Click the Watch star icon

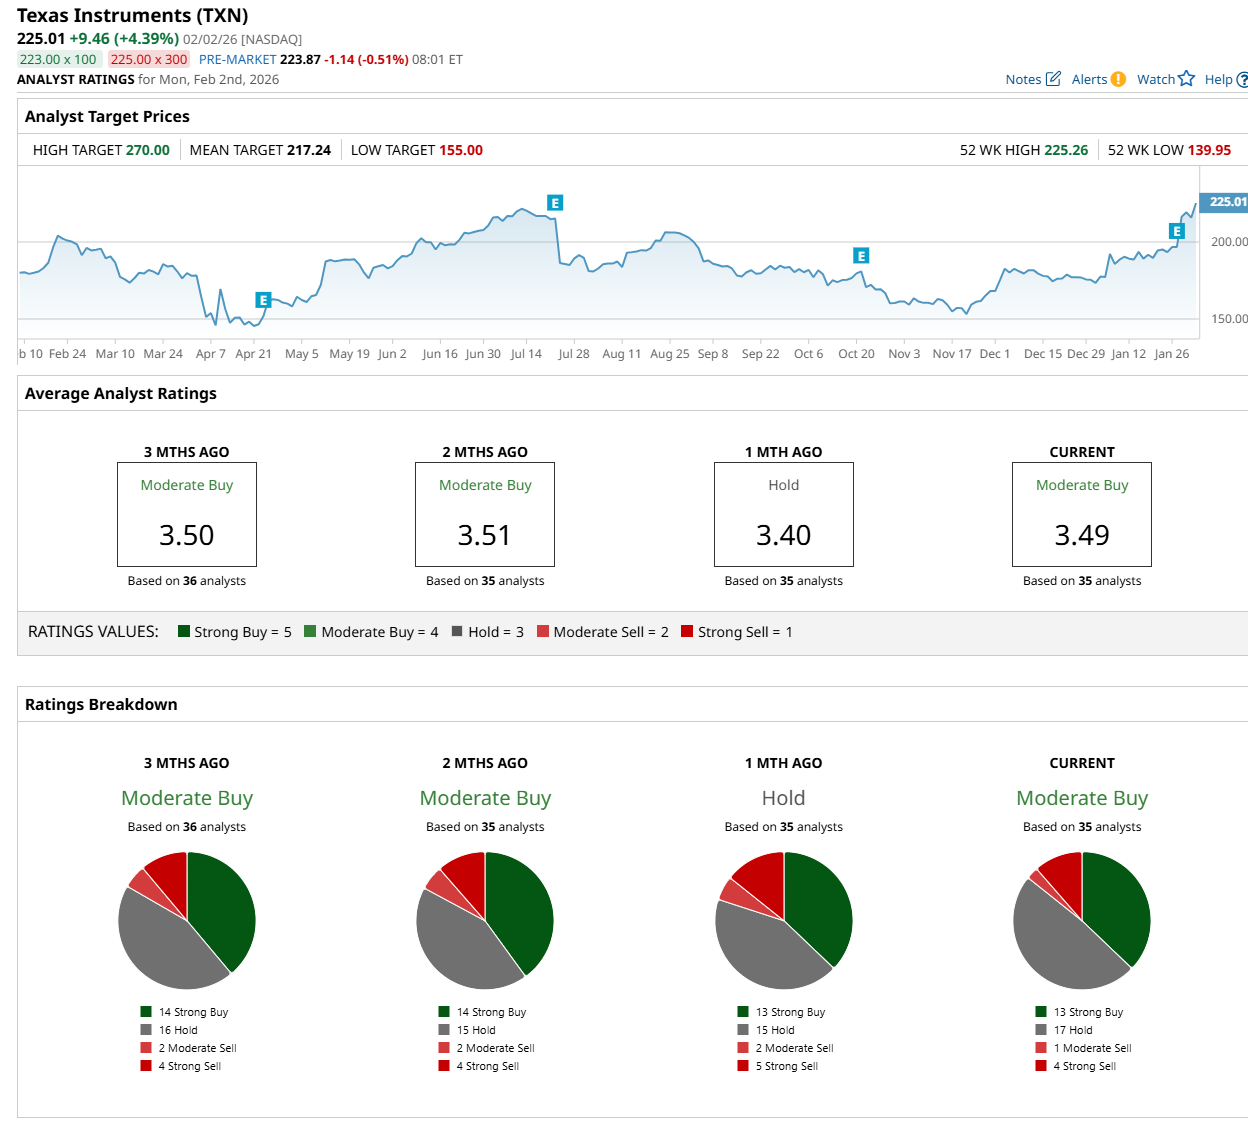tap(1186, 79)
